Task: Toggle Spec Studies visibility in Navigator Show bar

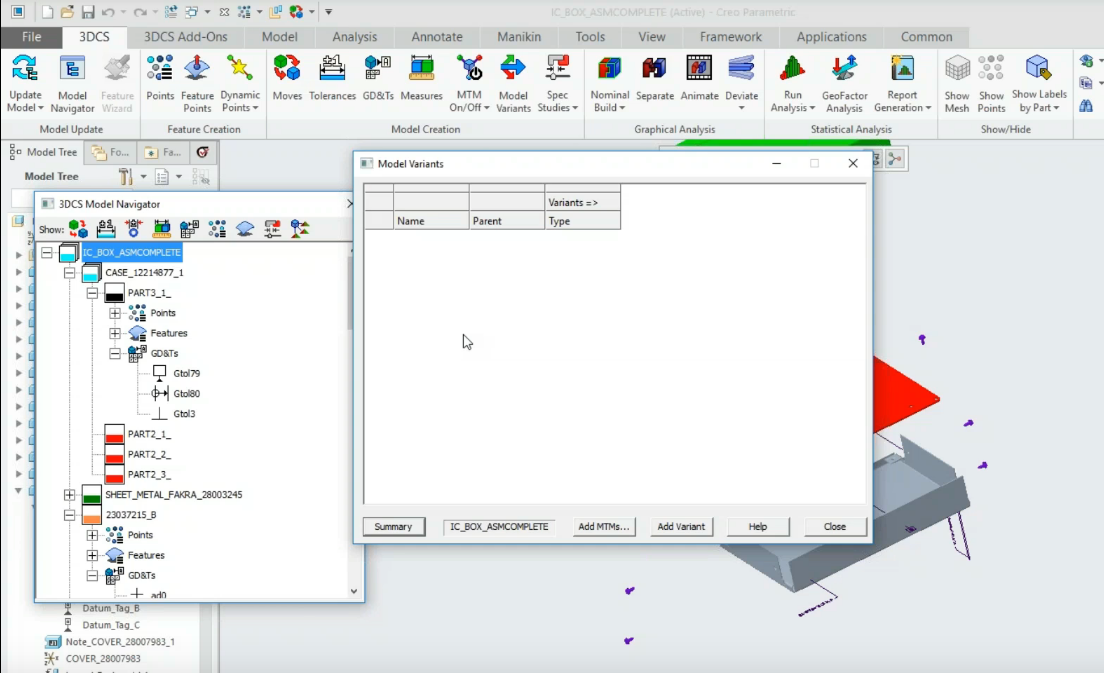Action: pos(272,229)
